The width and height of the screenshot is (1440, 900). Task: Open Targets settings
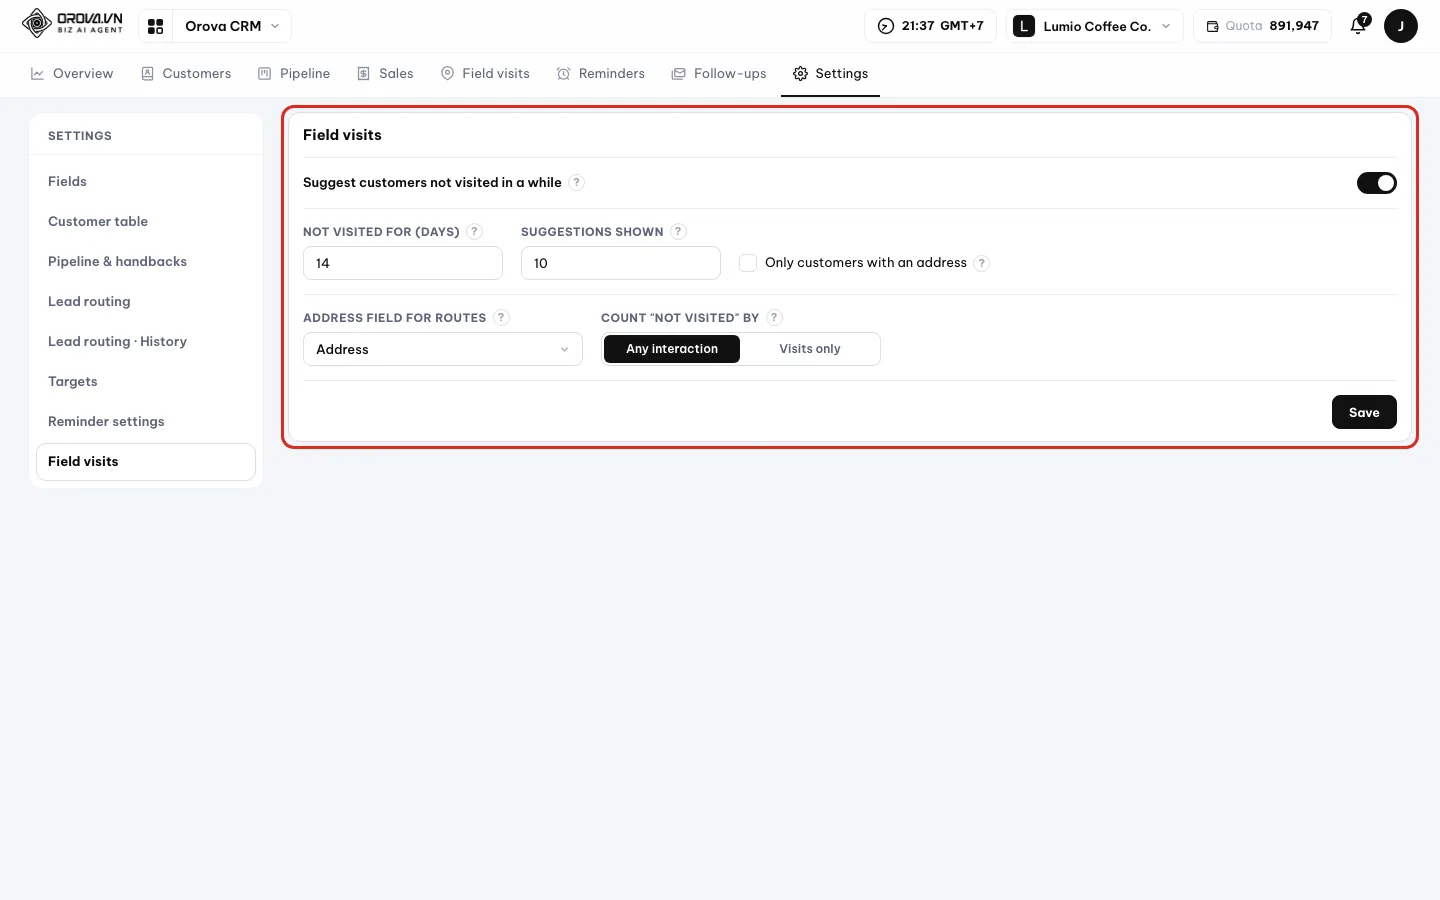pyautogui.click(x=146, y=381)
